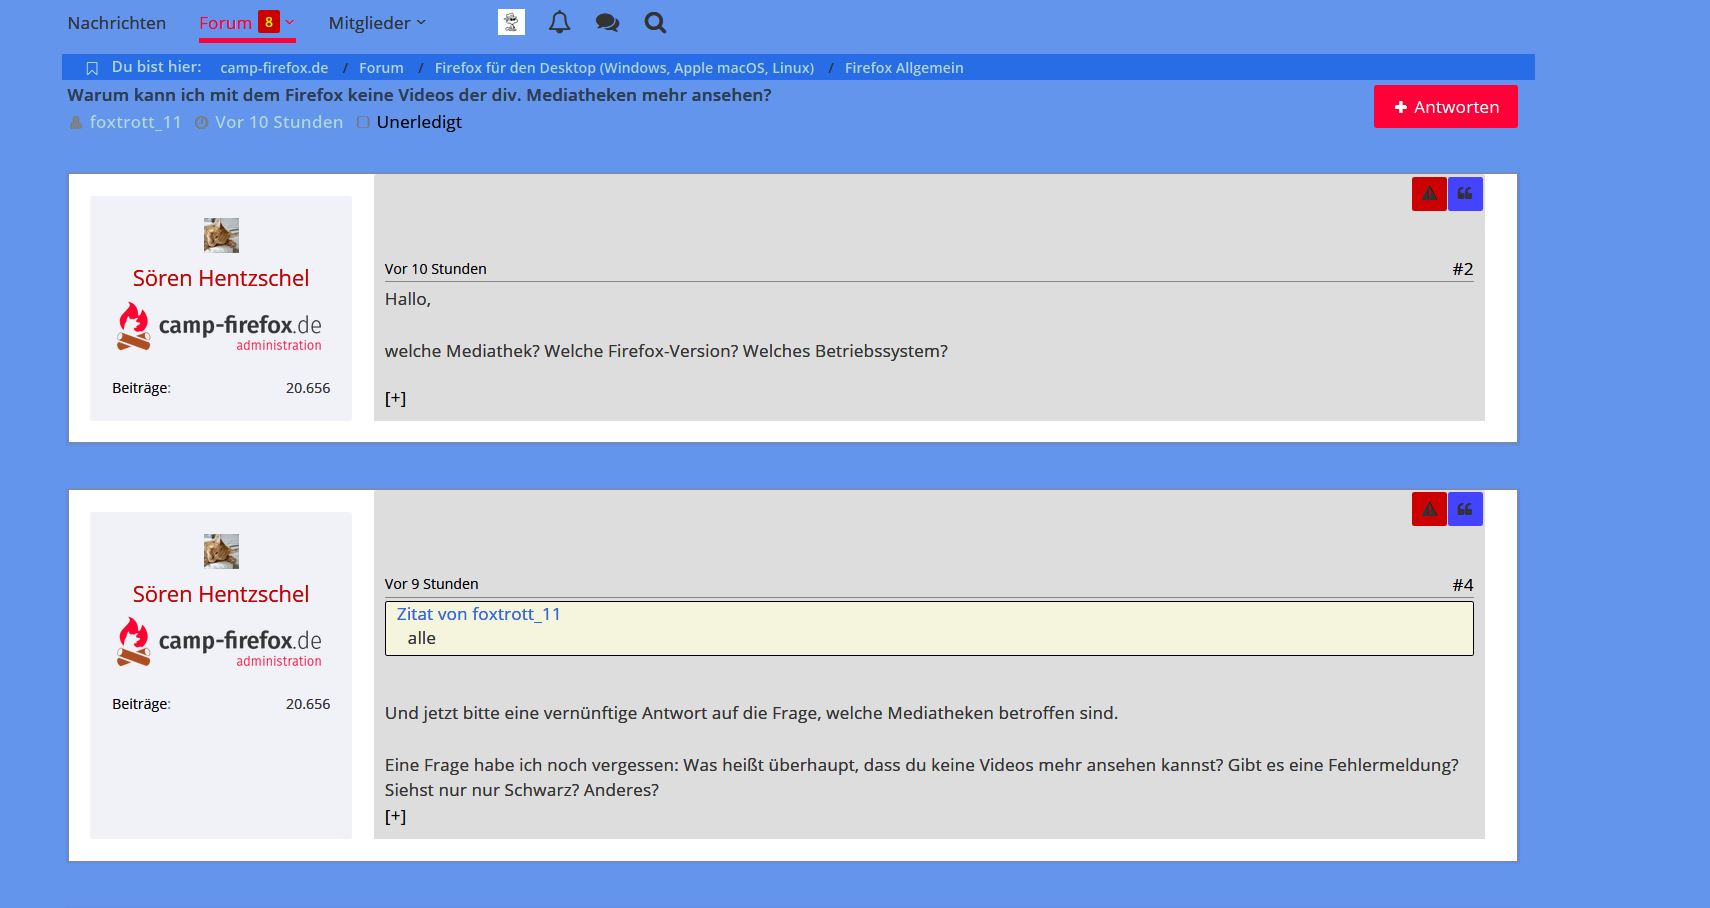Click quoted text 'alle' in quote box
The image size is (1710, 908).
[x=422, y=638]
